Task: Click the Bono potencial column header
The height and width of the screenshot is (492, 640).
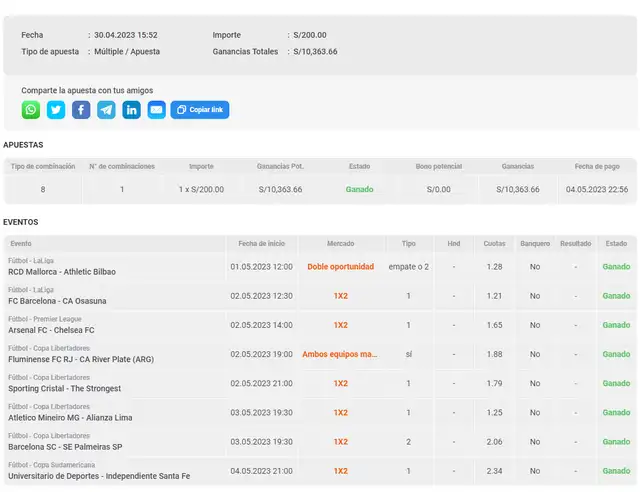Action: pyautogui.click(x=439, y=167)
